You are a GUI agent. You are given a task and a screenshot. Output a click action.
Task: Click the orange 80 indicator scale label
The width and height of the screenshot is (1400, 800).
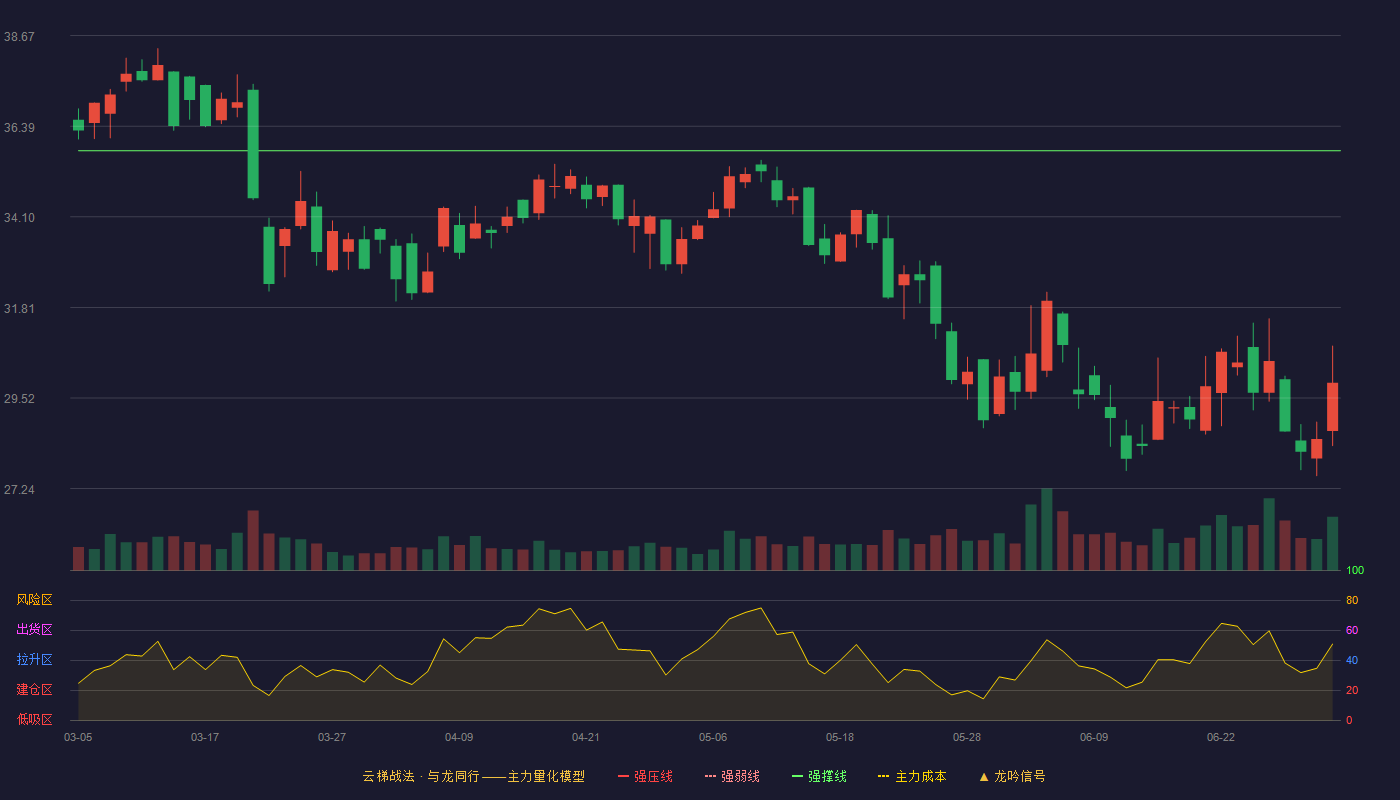(1352, 600)
